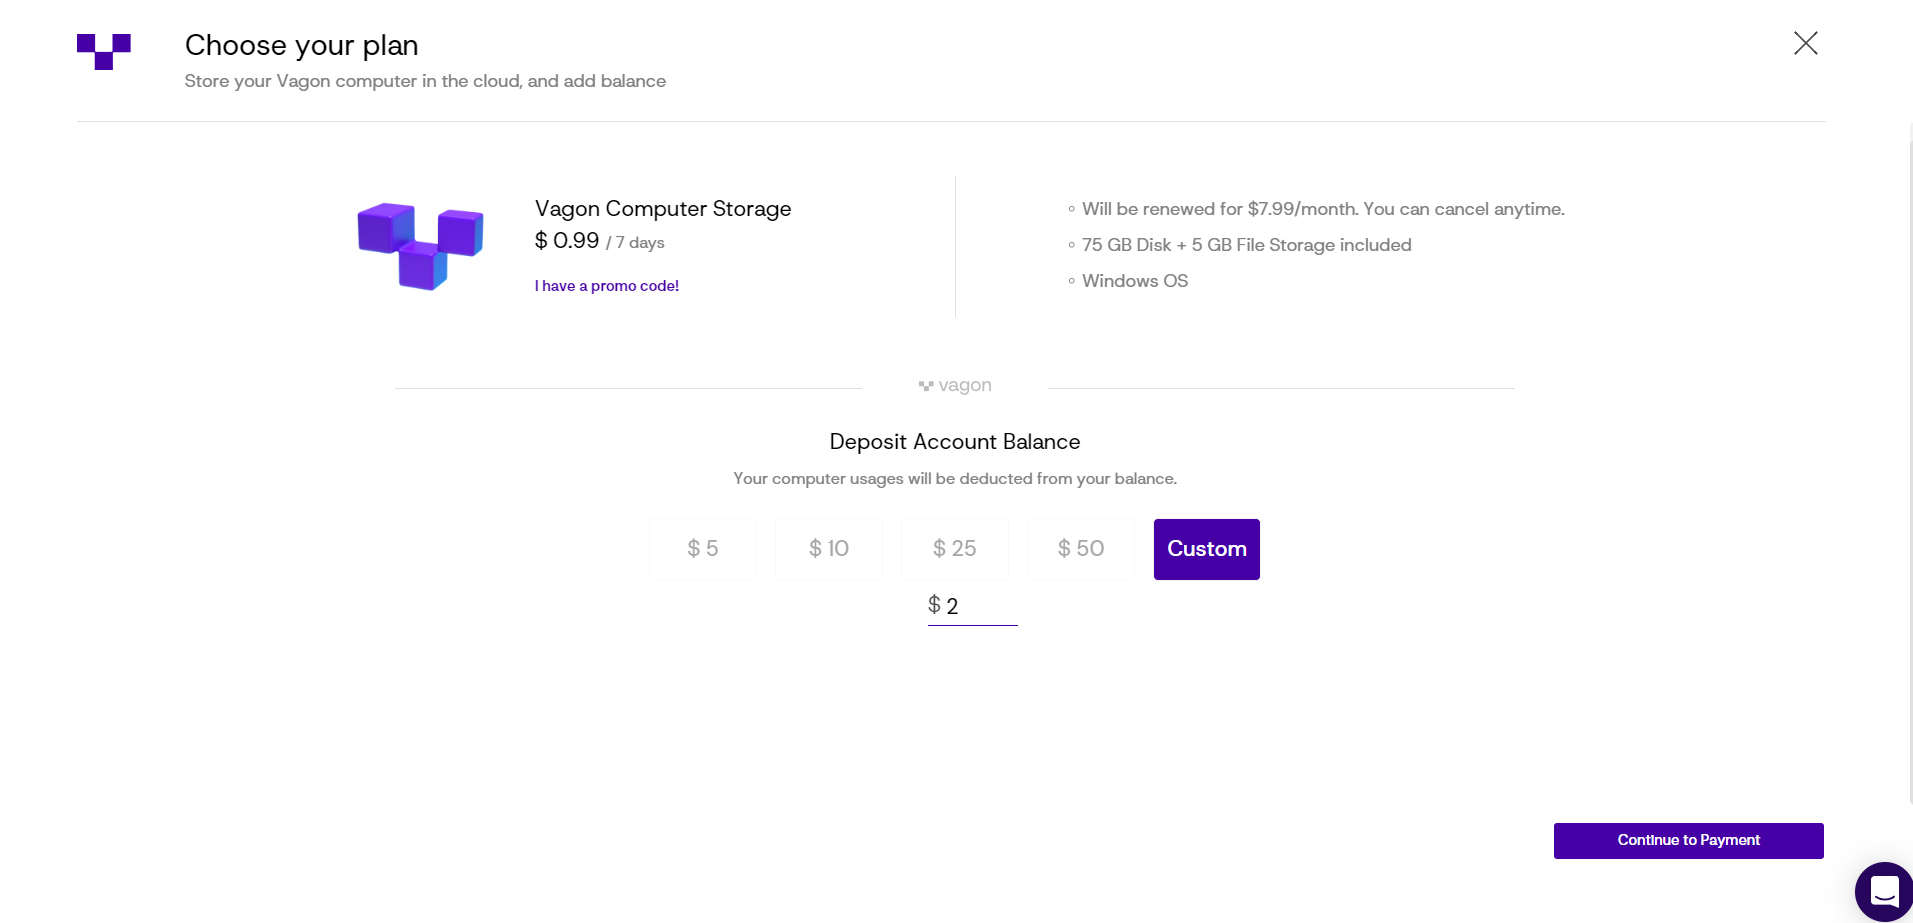
Task: Choose the $ 50 deposit option
Action: pos(1081,549)
